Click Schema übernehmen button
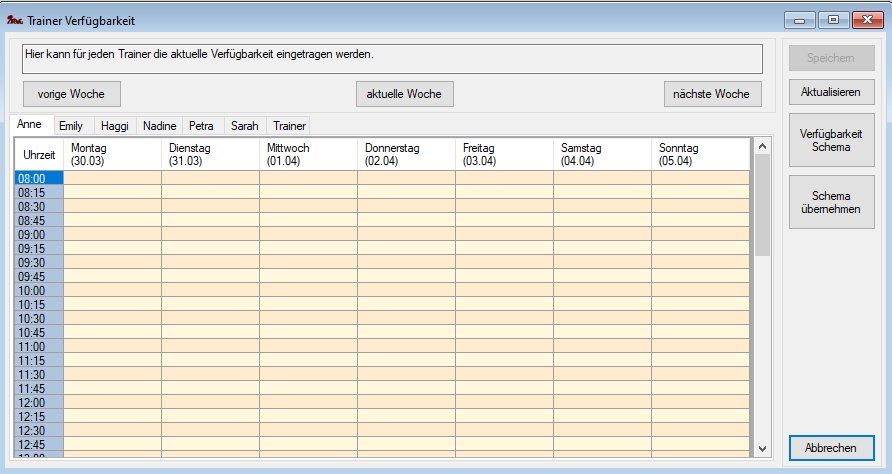The height and width of the screenshot is (474, 892). click(831, 203)
